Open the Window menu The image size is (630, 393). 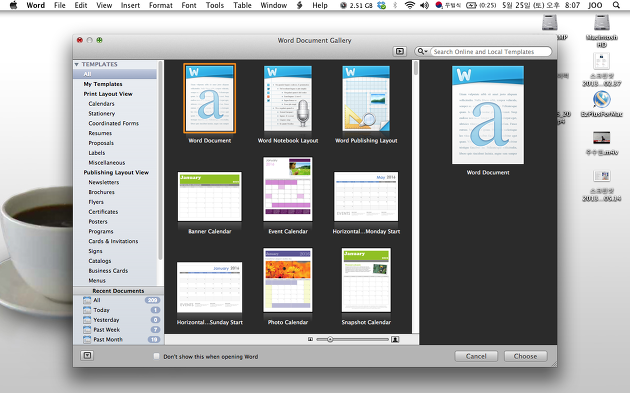pyautogui.click(x=274, y=5)
